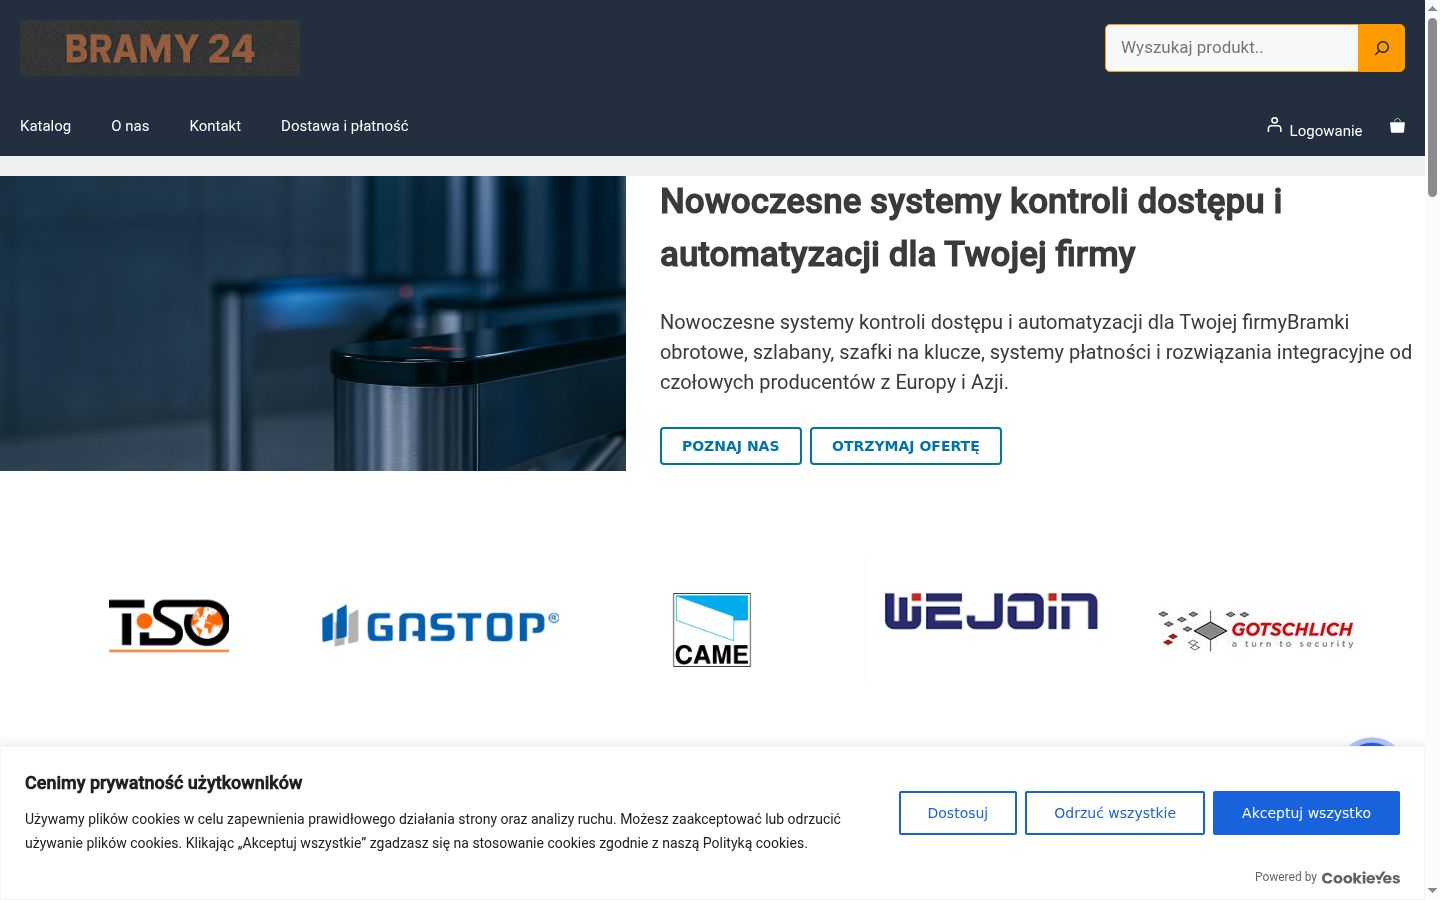The image size is (1440, 900).
Task: Click Odrzuć wszystkie cookie button
Action: [1115, 813]
